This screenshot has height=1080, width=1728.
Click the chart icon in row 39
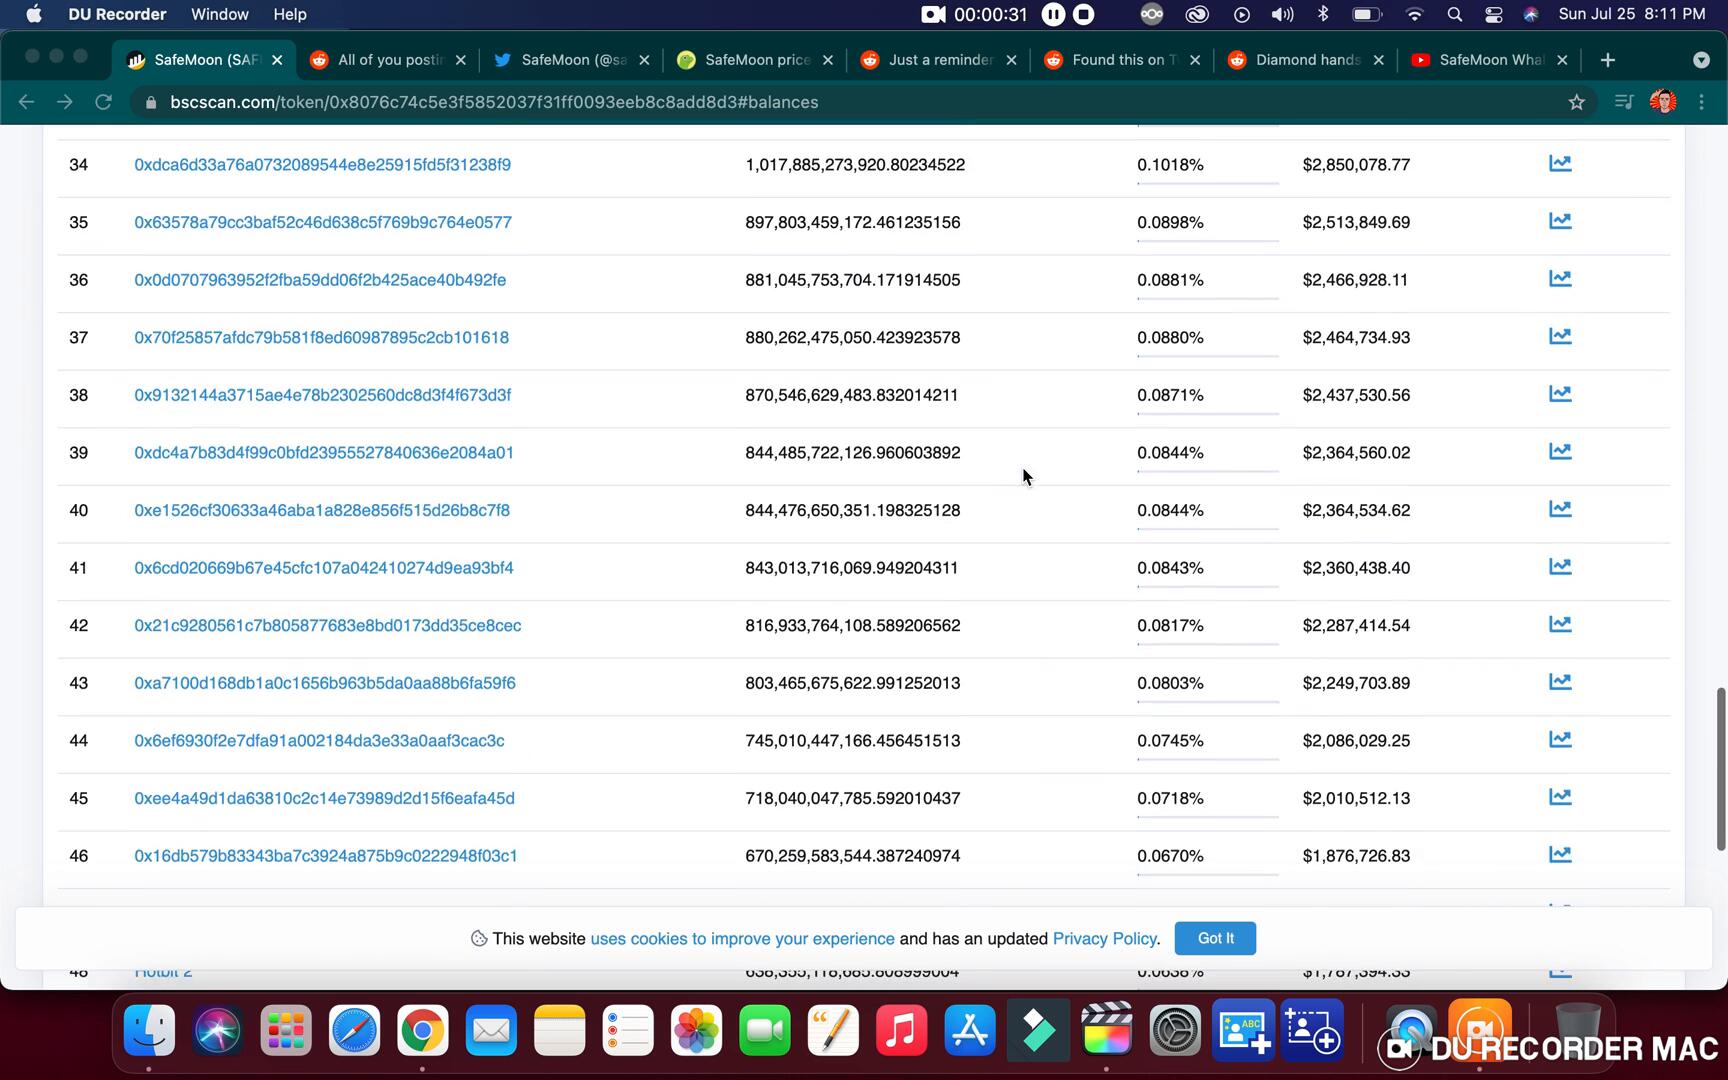tap(1559, 451)
